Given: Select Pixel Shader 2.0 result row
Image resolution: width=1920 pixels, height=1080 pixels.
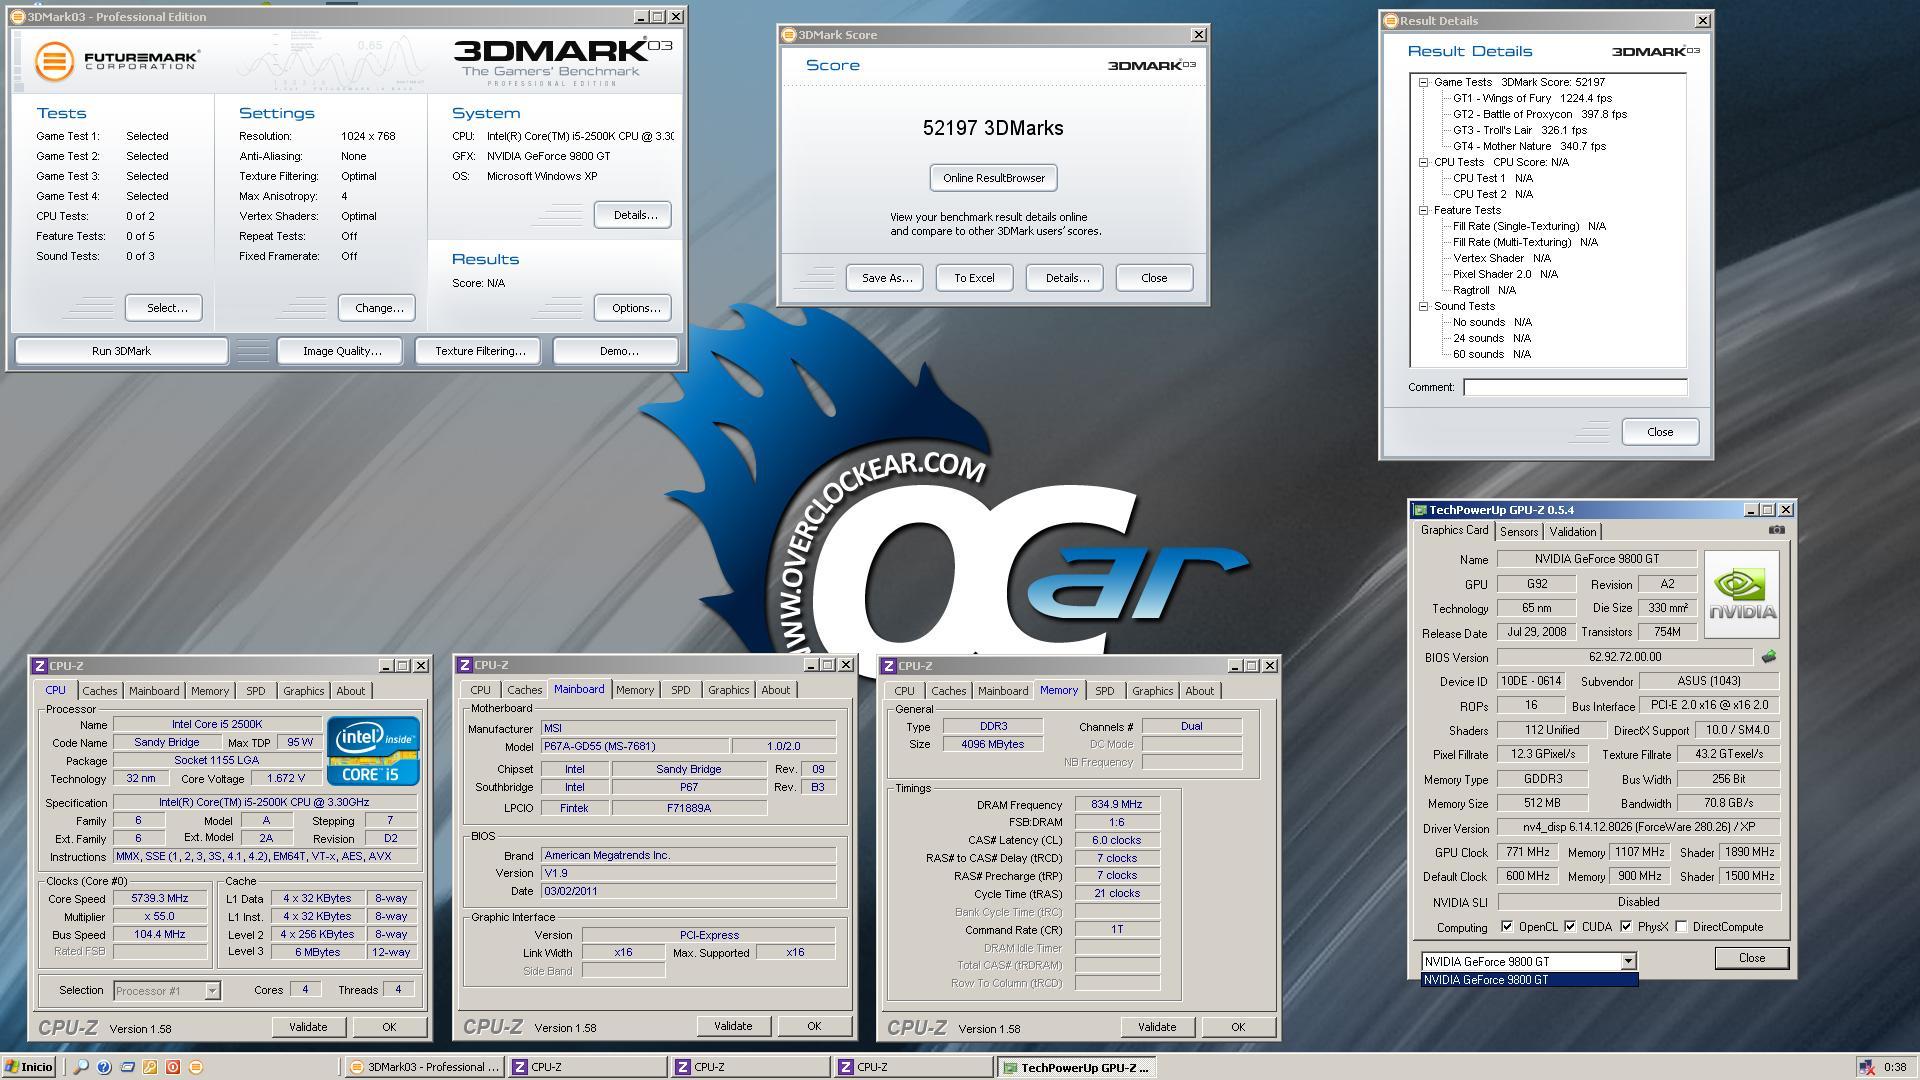Looking at the screenshot, I should coord(1505,274).
